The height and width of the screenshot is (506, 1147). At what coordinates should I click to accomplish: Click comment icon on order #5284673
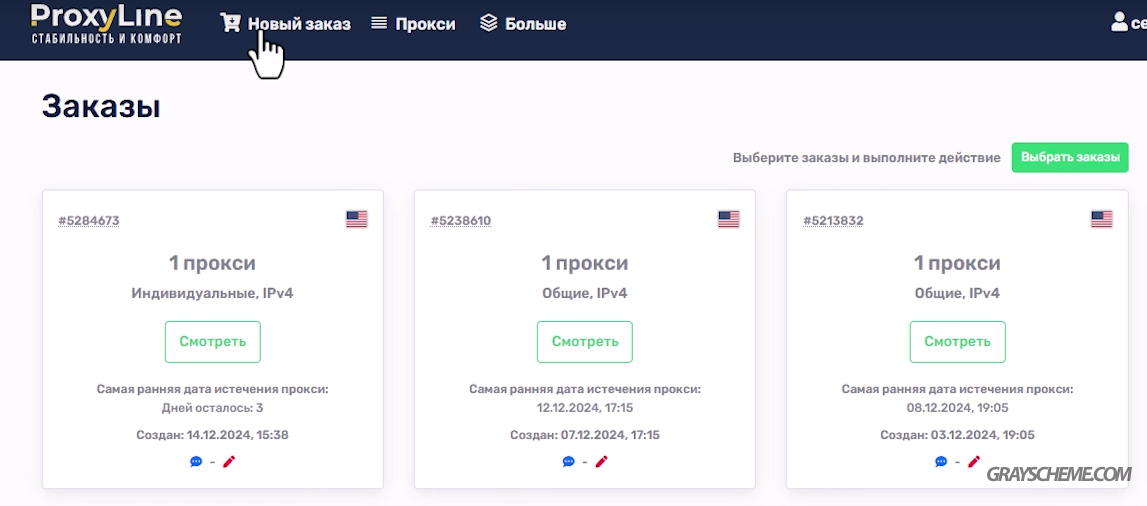tap(196, 461)
